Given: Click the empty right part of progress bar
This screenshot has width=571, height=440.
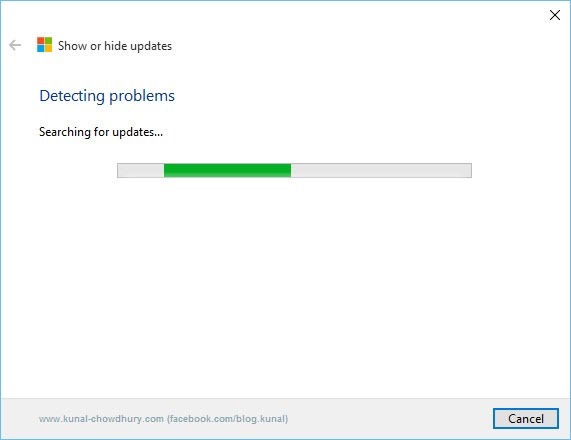Looking at the screenshot, I should pyautogui.click(x=381, y=170).
